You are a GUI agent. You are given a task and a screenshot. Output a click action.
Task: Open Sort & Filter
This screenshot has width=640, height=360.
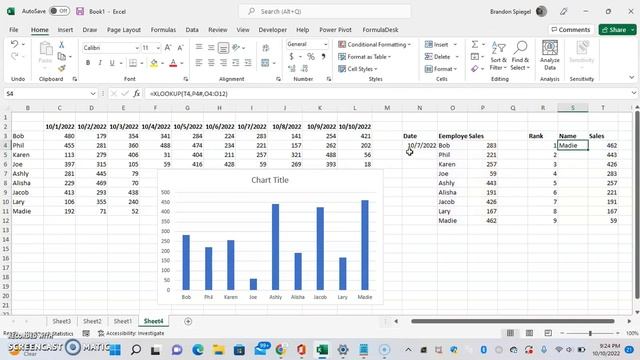point(498,56)
